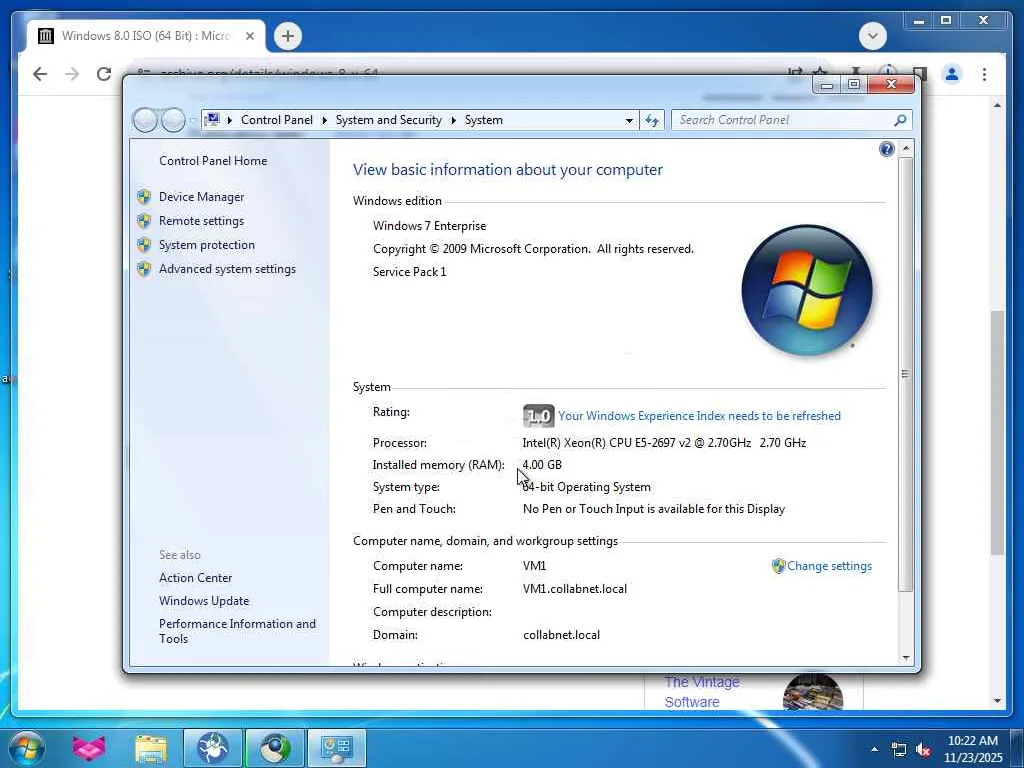Click the shield icon beside Advanced system settings
Viewport: 1024px width, 768px height.
click(144, 269)
